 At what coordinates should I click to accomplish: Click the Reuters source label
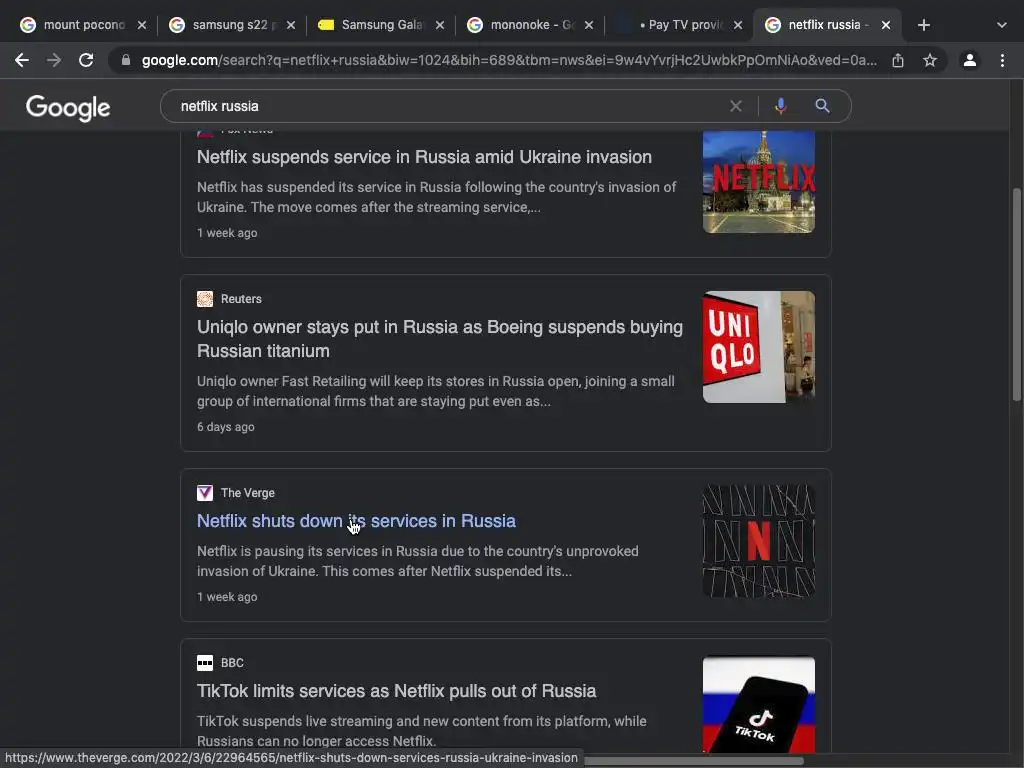[x=241, y=298]
